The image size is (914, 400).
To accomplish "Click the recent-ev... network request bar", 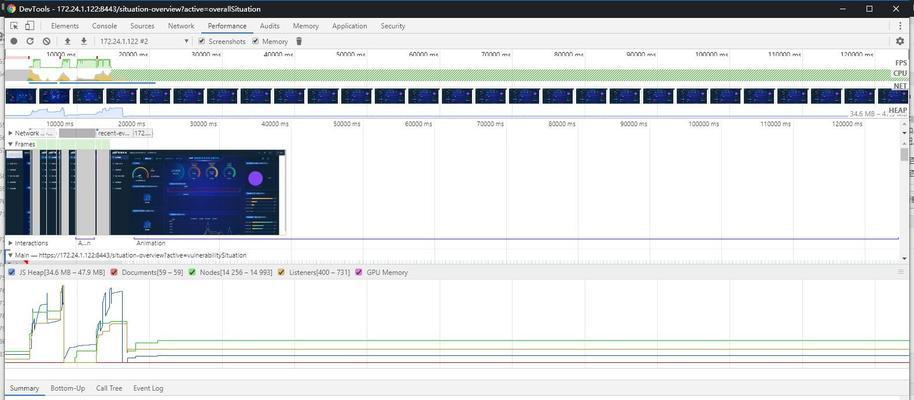I will coord(113,133).
